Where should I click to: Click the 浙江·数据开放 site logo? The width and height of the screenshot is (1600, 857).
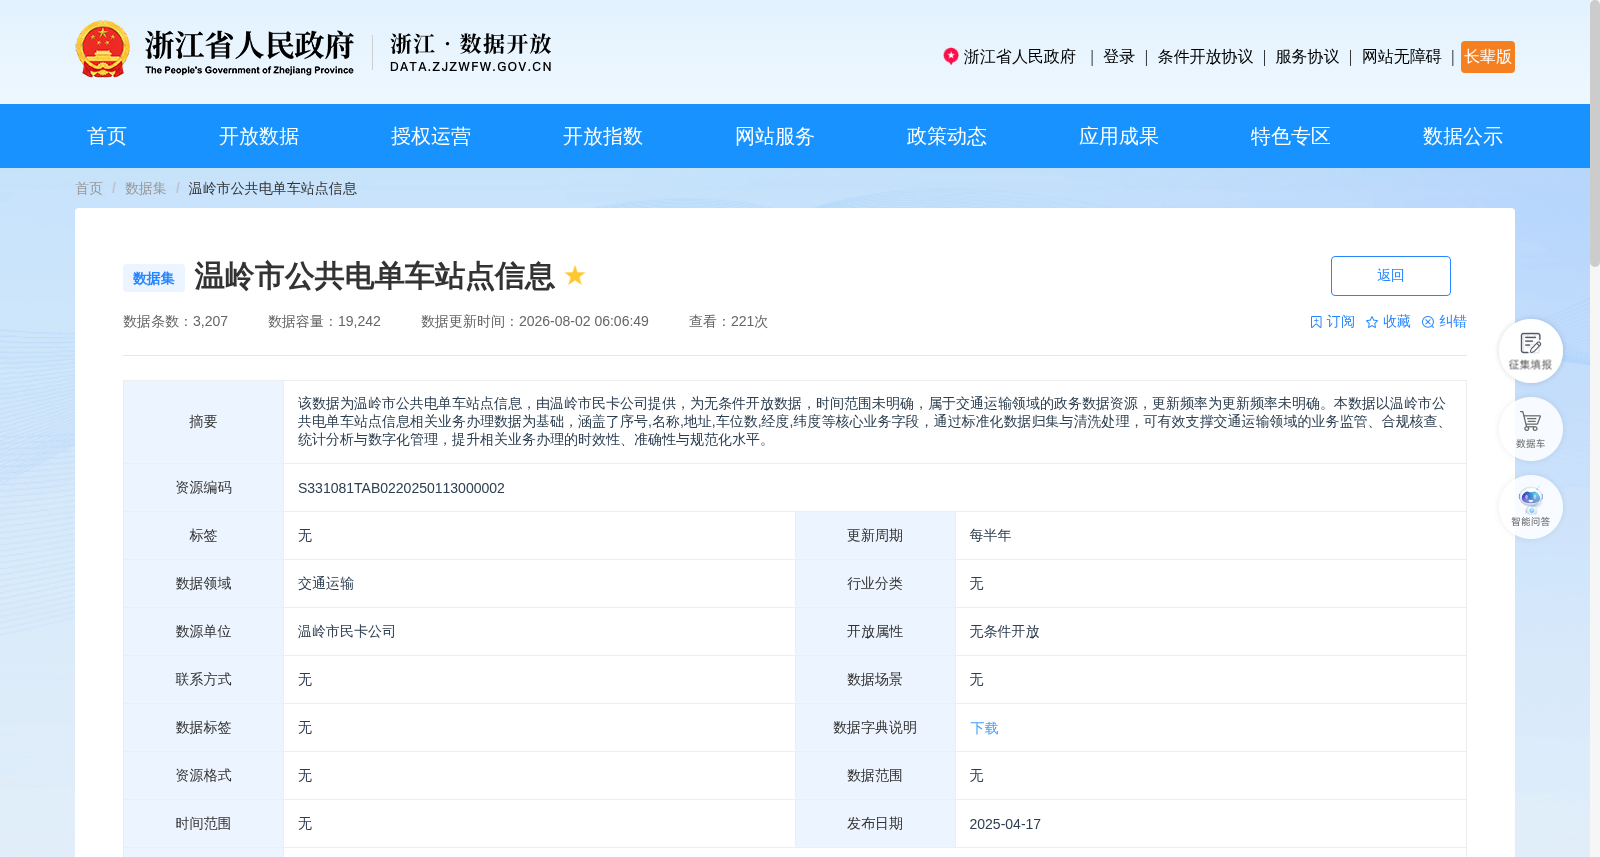[471, 52]
